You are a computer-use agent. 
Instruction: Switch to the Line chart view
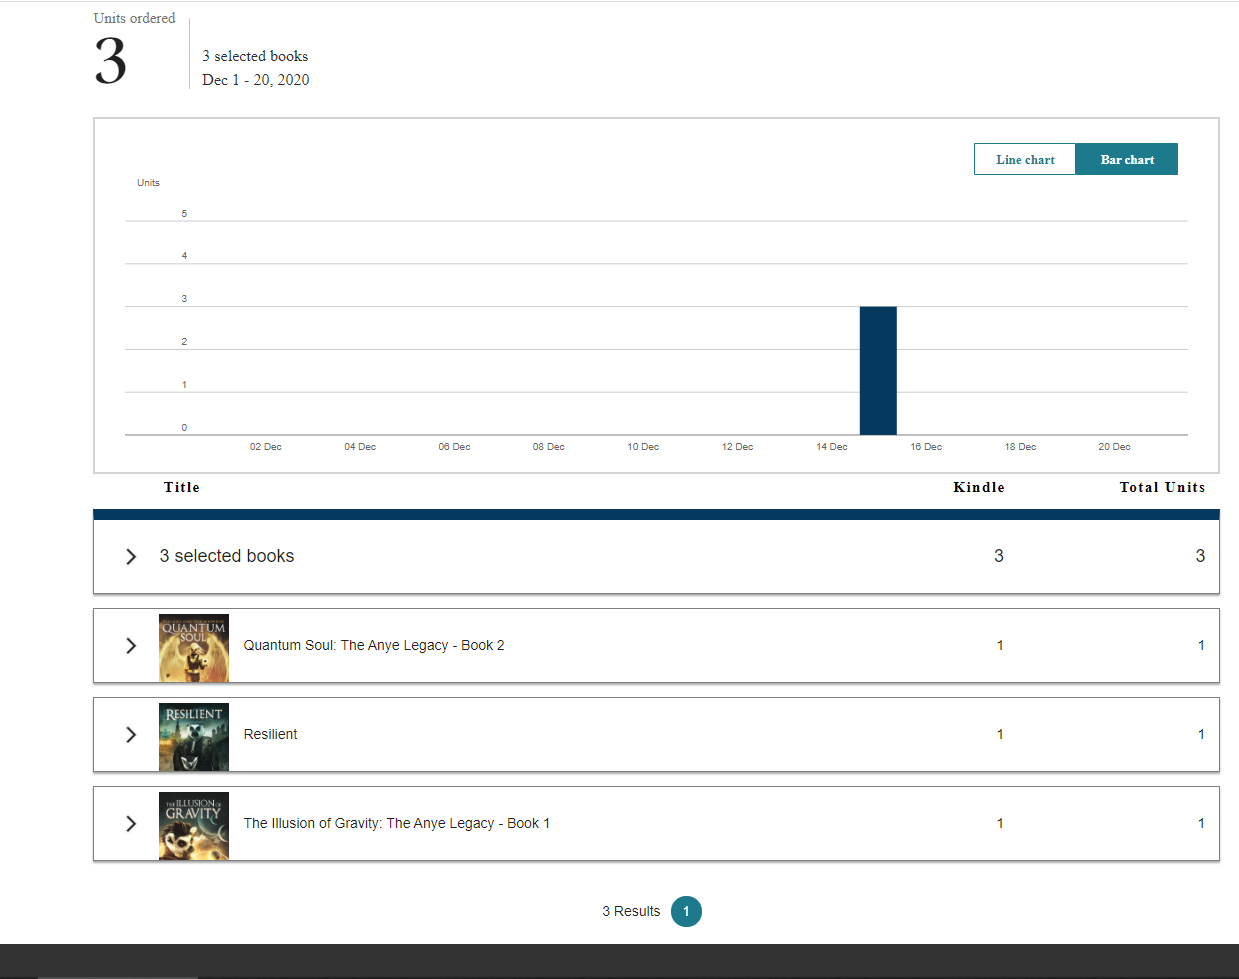[1025, 160]
